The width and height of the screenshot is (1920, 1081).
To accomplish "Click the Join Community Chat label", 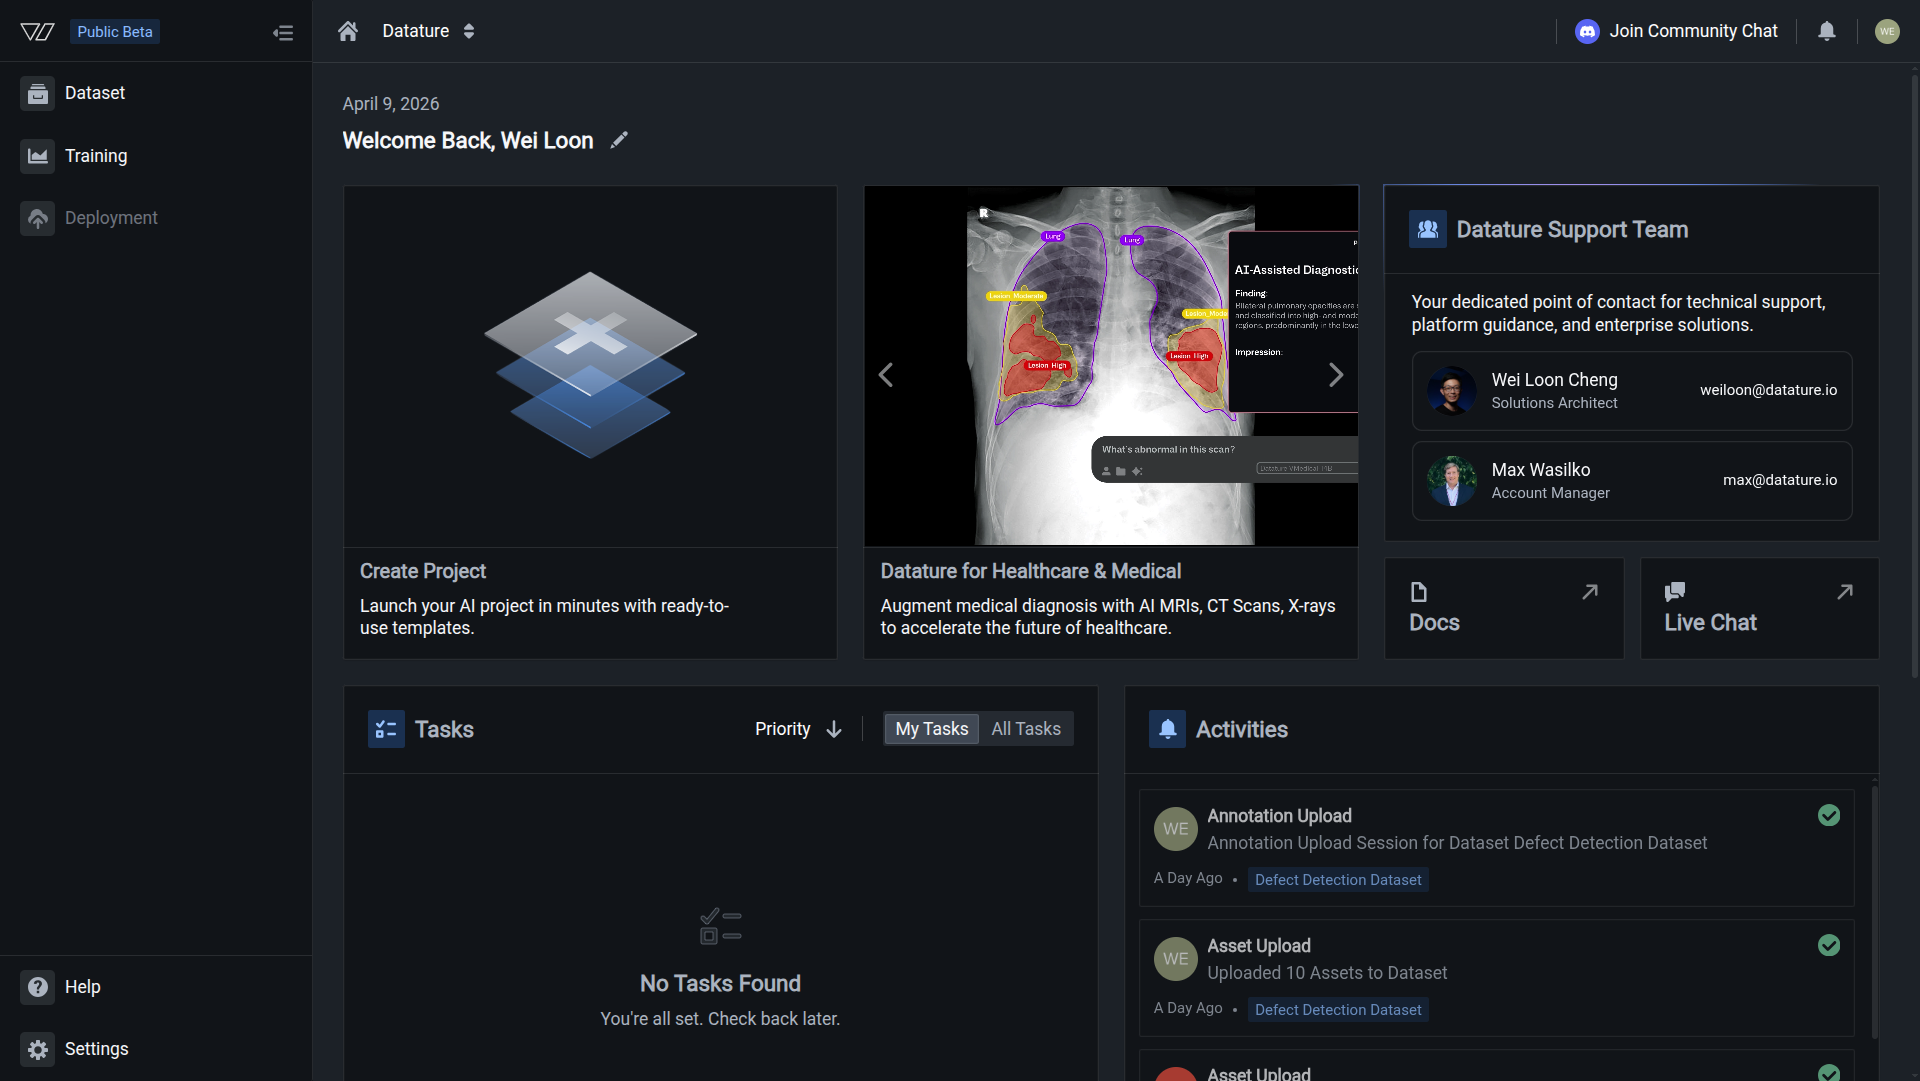I will [x=1693, y=31].
